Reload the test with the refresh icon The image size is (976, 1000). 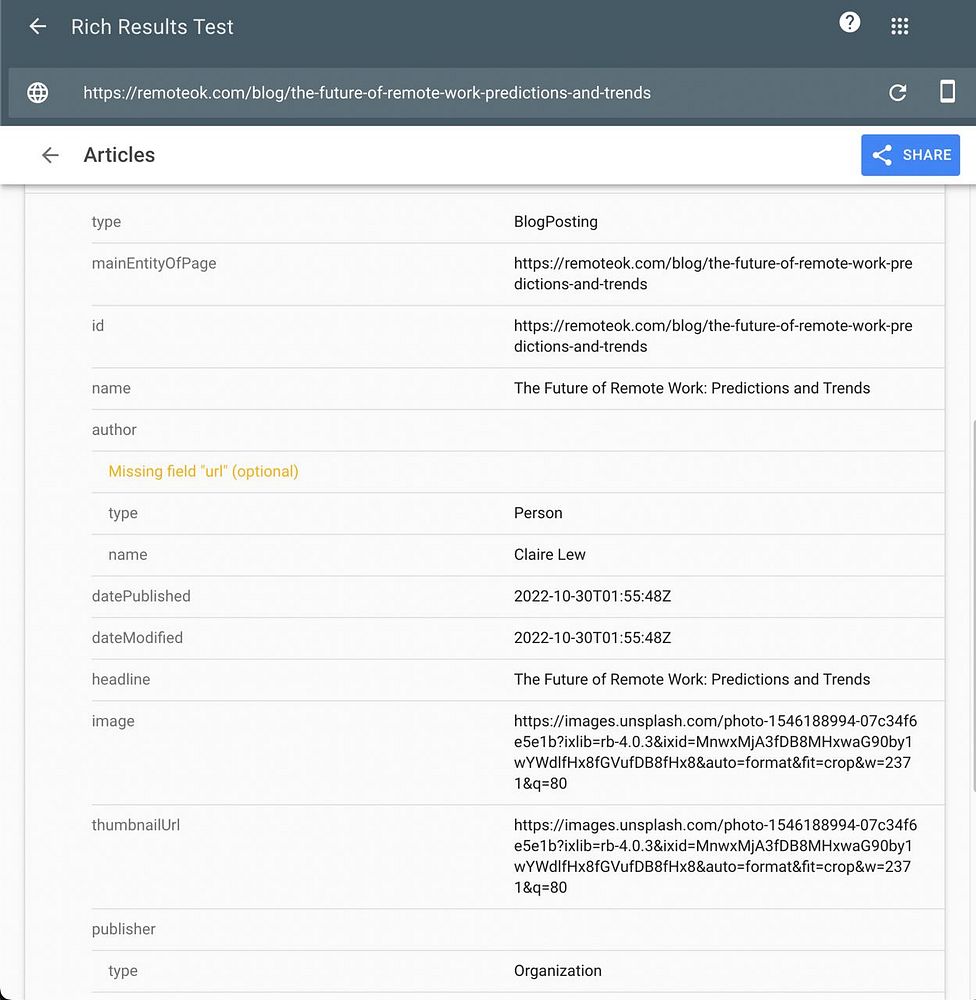click(898, 93)
